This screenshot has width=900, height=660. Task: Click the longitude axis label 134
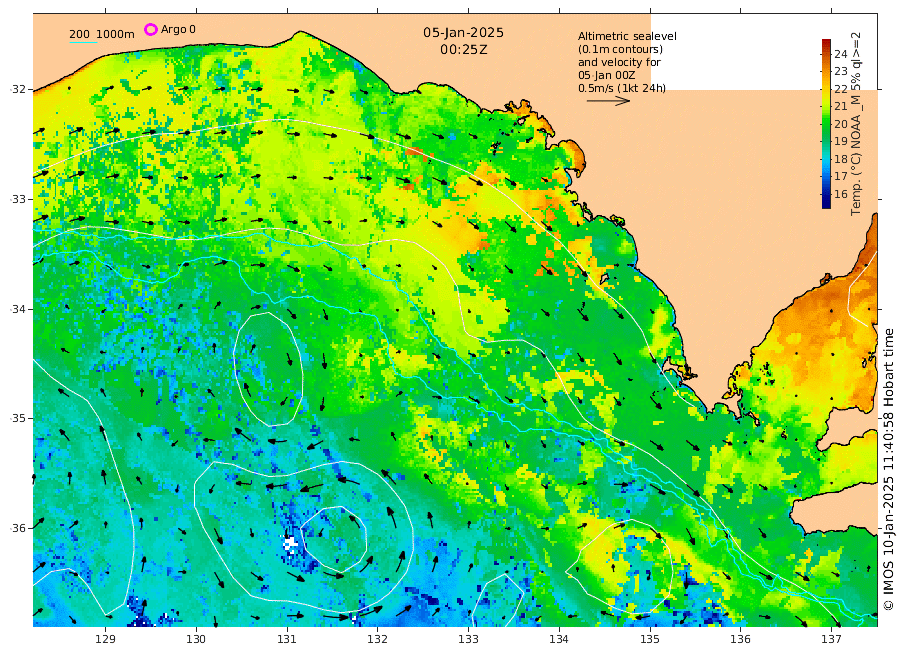click(559, 639)
